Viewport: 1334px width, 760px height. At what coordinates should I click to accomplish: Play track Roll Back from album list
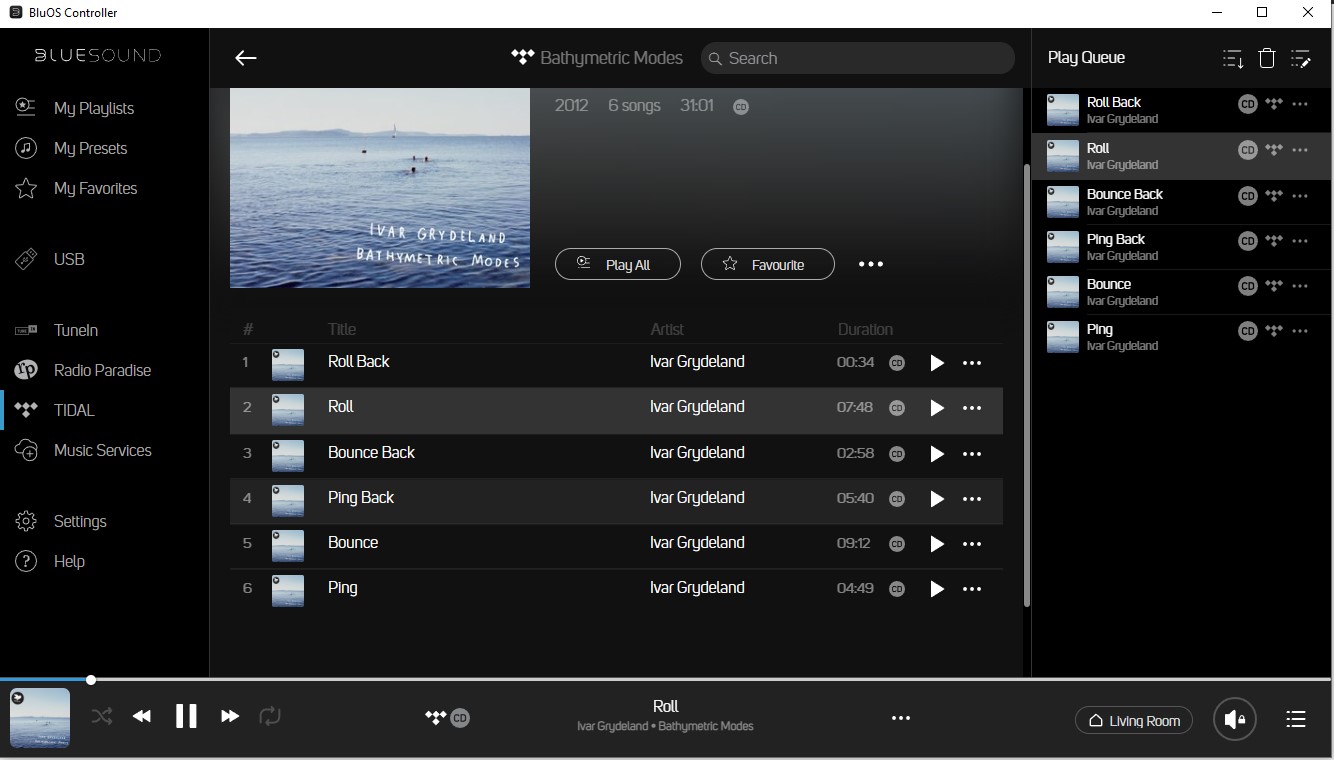pyautogui.click(x=937, y=363)
